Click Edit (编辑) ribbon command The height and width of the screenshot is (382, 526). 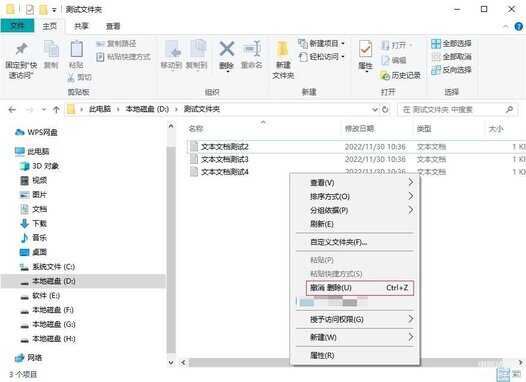[394, 60]
